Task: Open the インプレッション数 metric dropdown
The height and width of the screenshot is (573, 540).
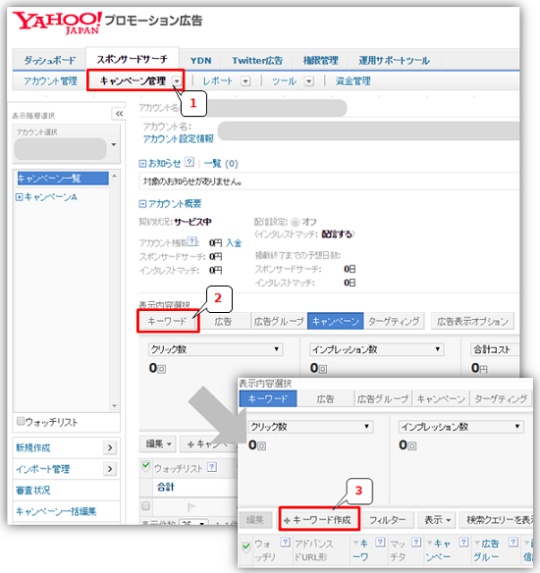Action: click(377, 349)
